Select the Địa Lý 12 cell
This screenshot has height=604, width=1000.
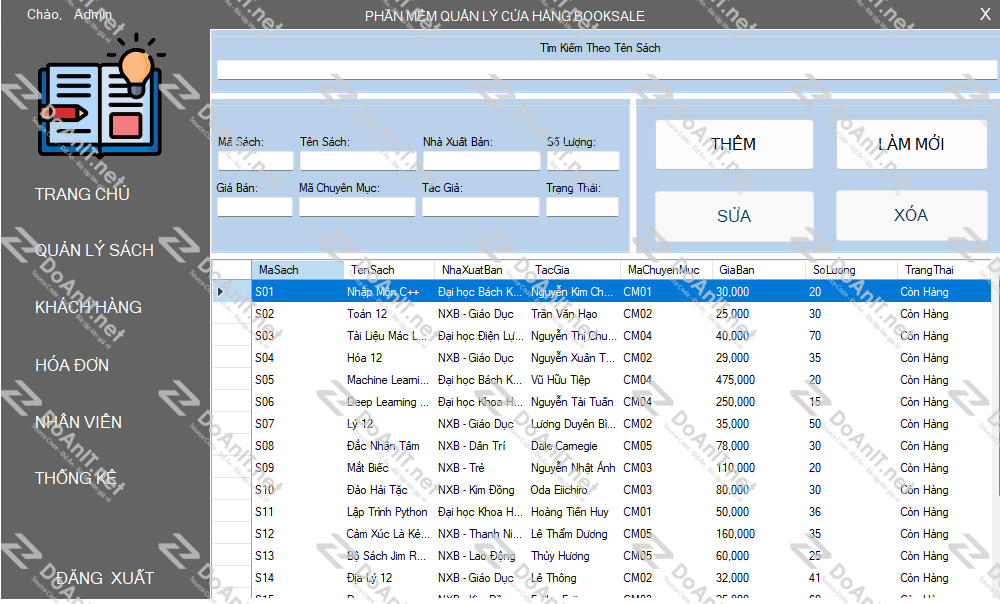click(x=388, y=578)
